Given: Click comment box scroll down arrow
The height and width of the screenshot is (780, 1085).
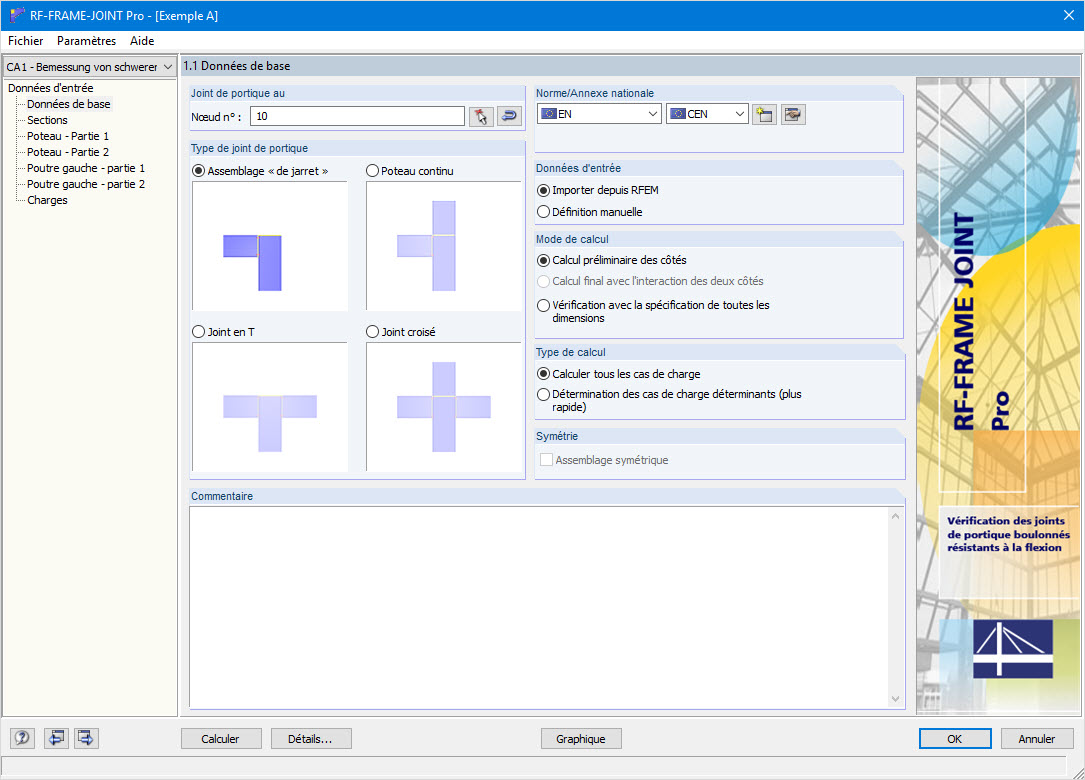Looking at the screenshot, I should (x=895, y=699).
